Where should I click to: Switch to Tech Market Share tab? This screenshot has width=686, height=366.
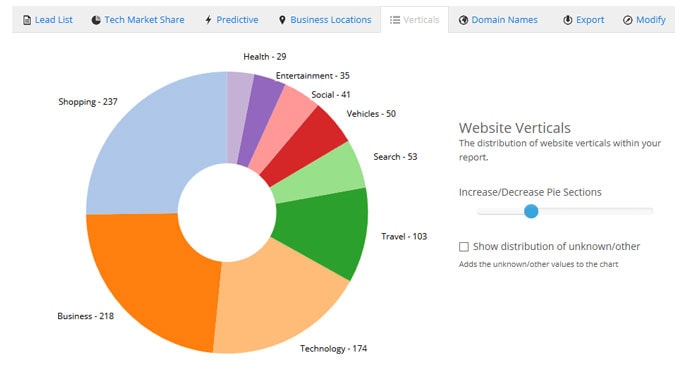[138, 20]
